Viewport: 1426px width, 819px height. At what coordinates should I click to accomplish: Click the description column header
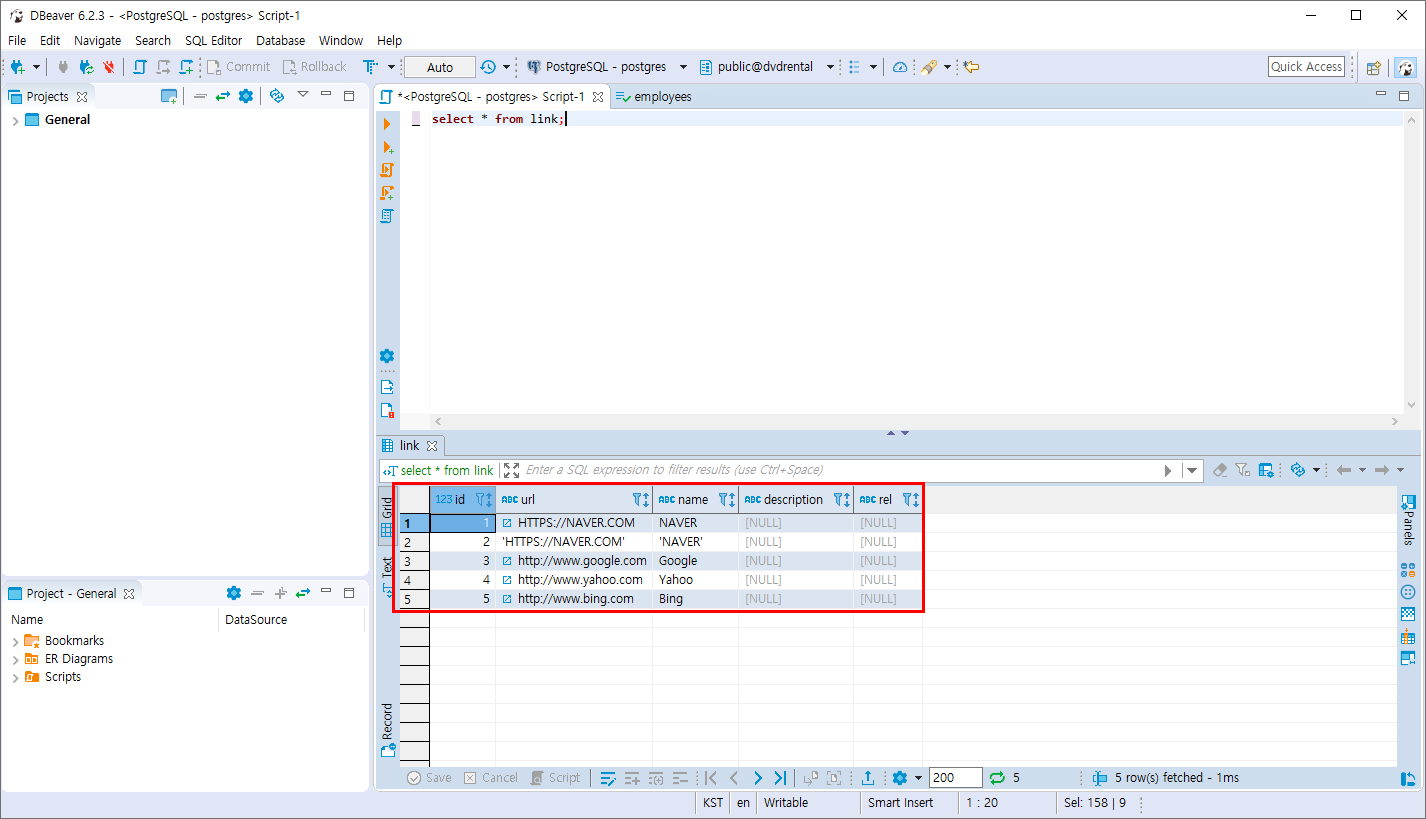tap(796, 499)
